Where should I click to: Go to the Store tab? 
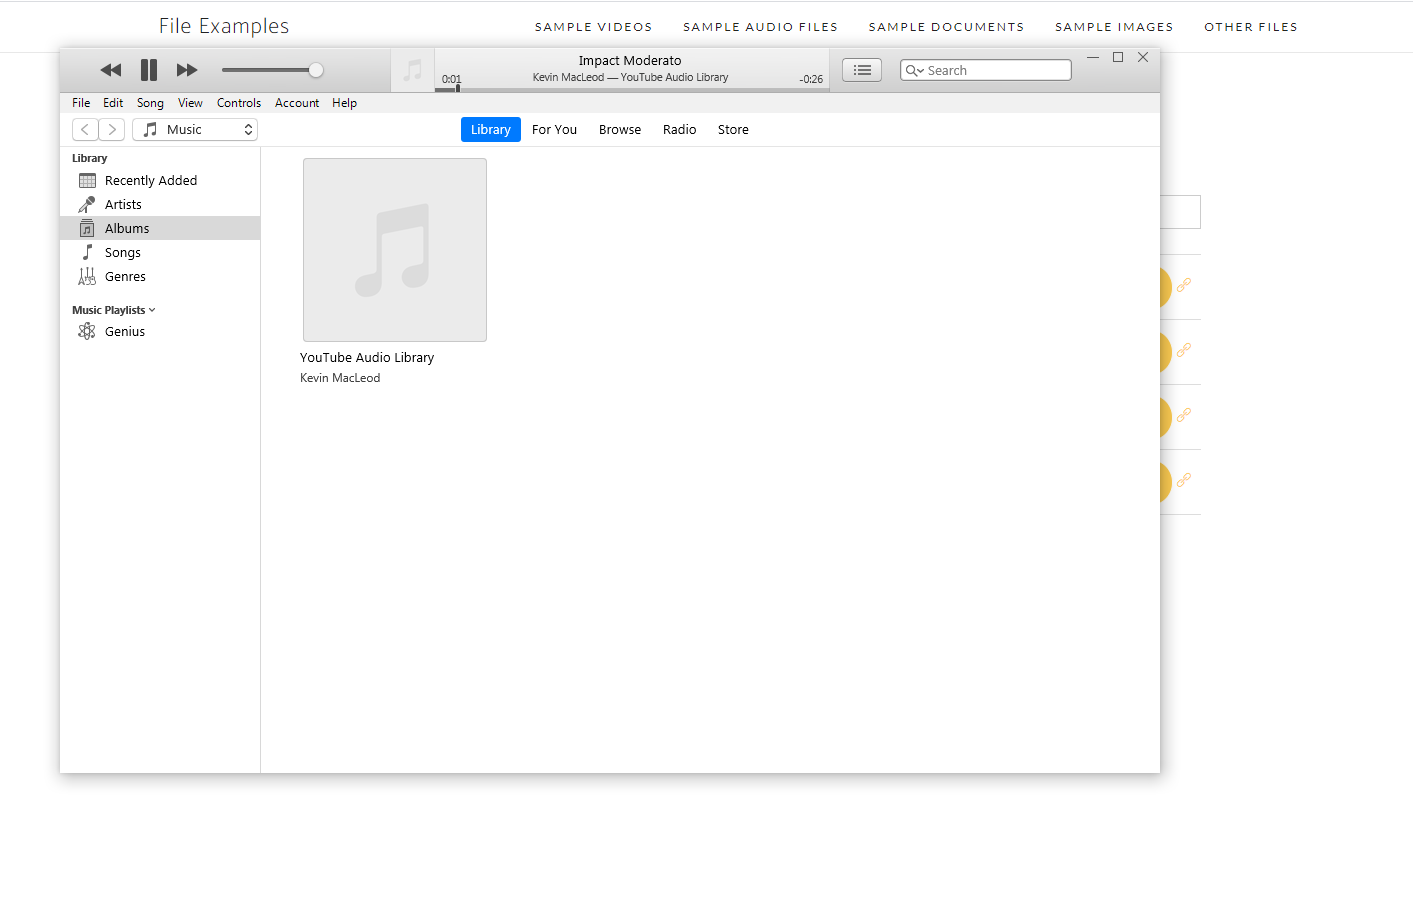(x=733, y=130)
